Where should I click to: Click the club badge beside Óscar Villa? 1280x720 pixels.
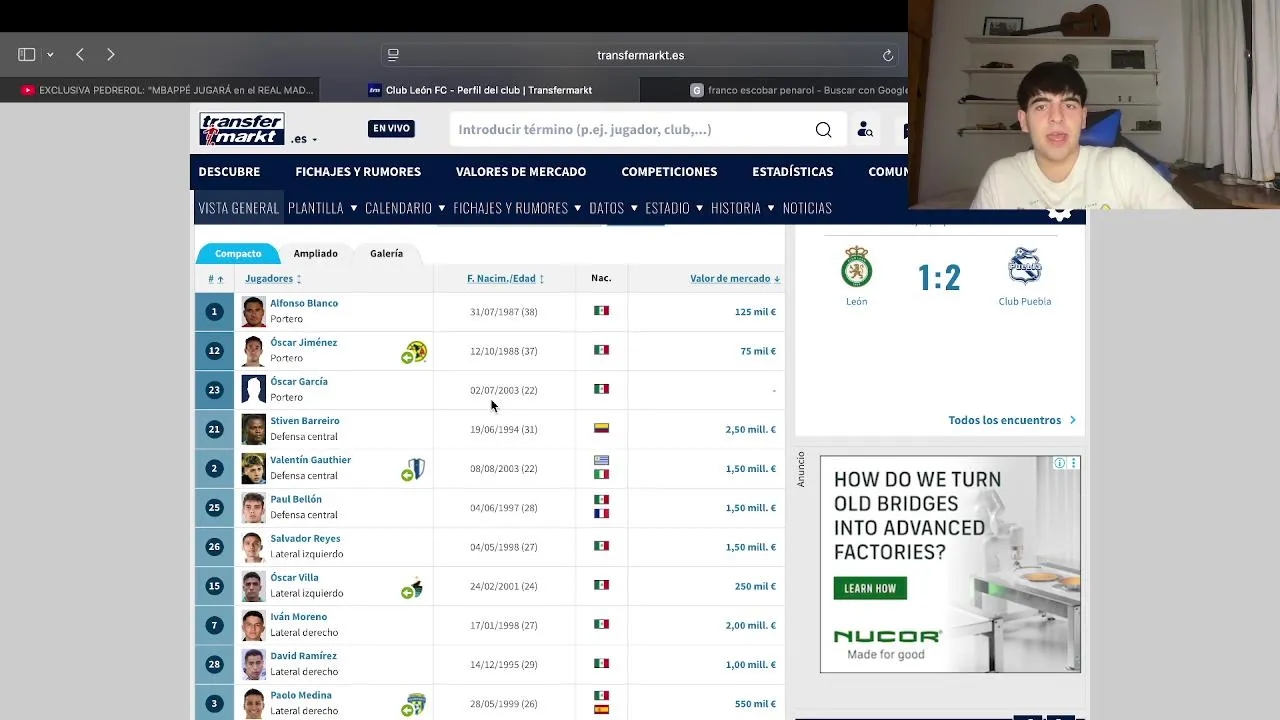414,587
